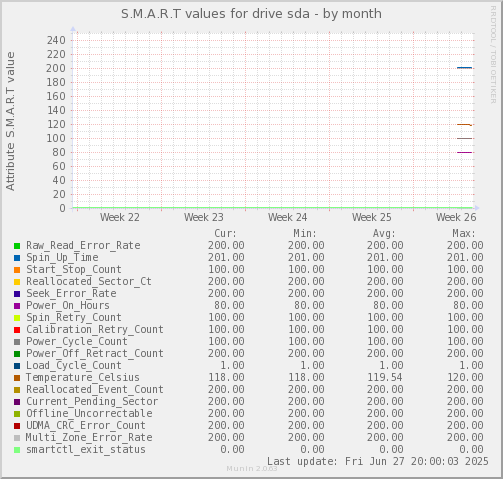Select the Power_Cycle_Count legend label
Image resolution: width=503 pixels, height=479 pixels.
(x=77, y=342)
